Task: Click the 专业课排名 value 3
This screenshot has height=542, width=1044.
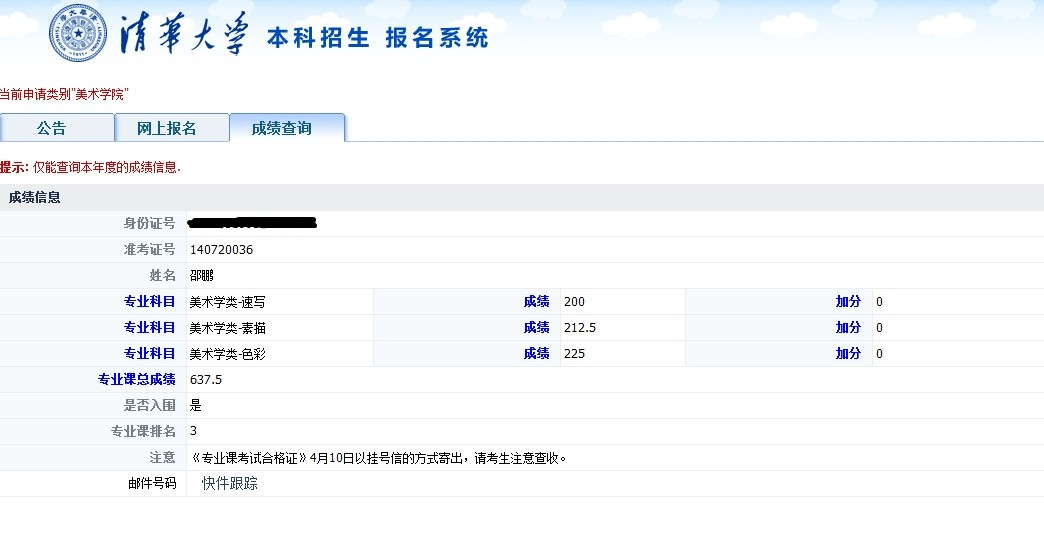Action: click(x=193, y=431)
